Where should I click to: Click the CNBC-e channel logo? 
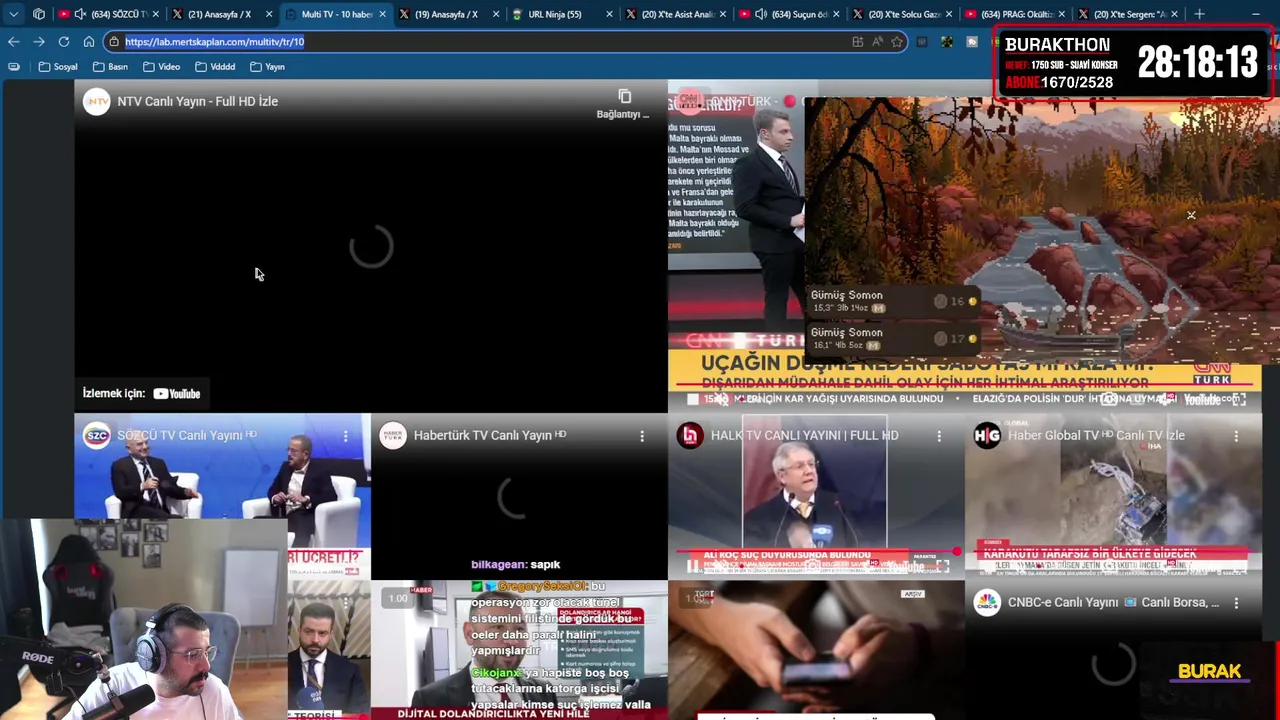(987, 603)
